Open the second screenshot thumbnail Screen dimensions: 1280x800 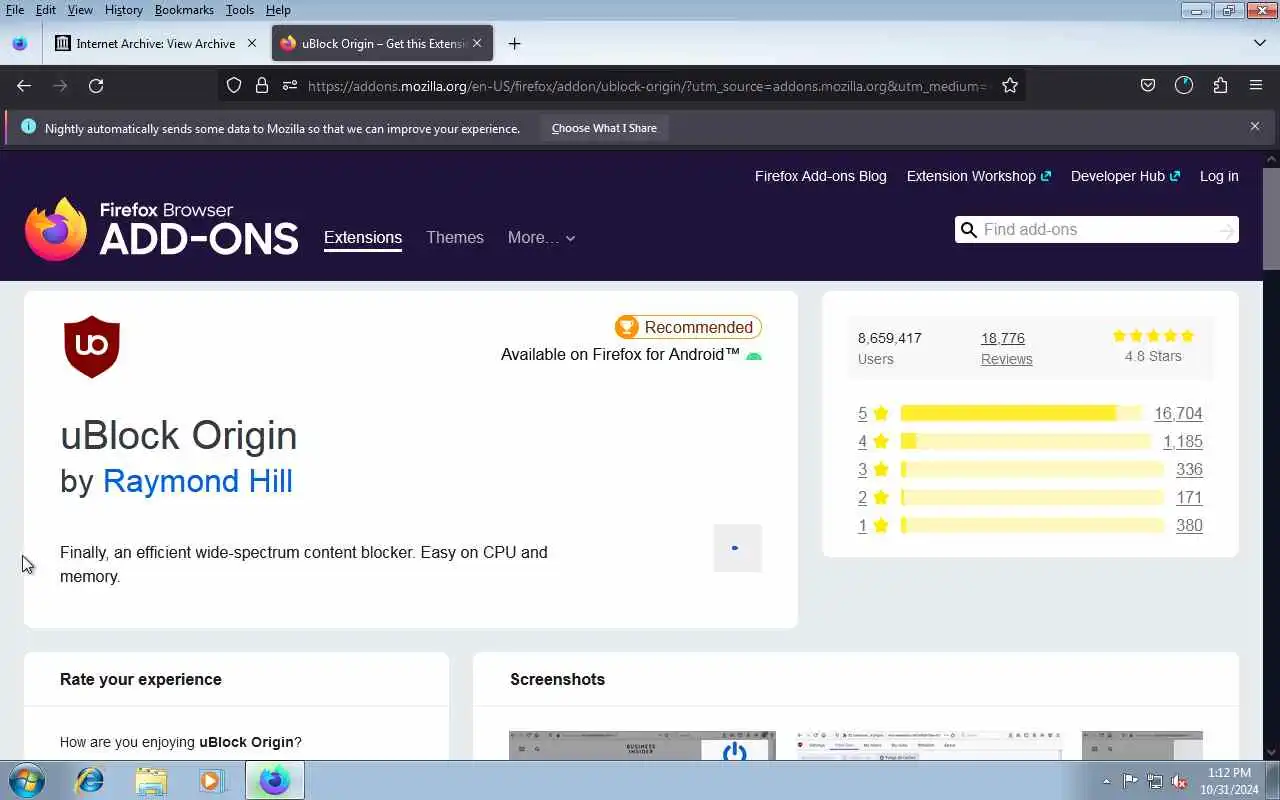929,745
